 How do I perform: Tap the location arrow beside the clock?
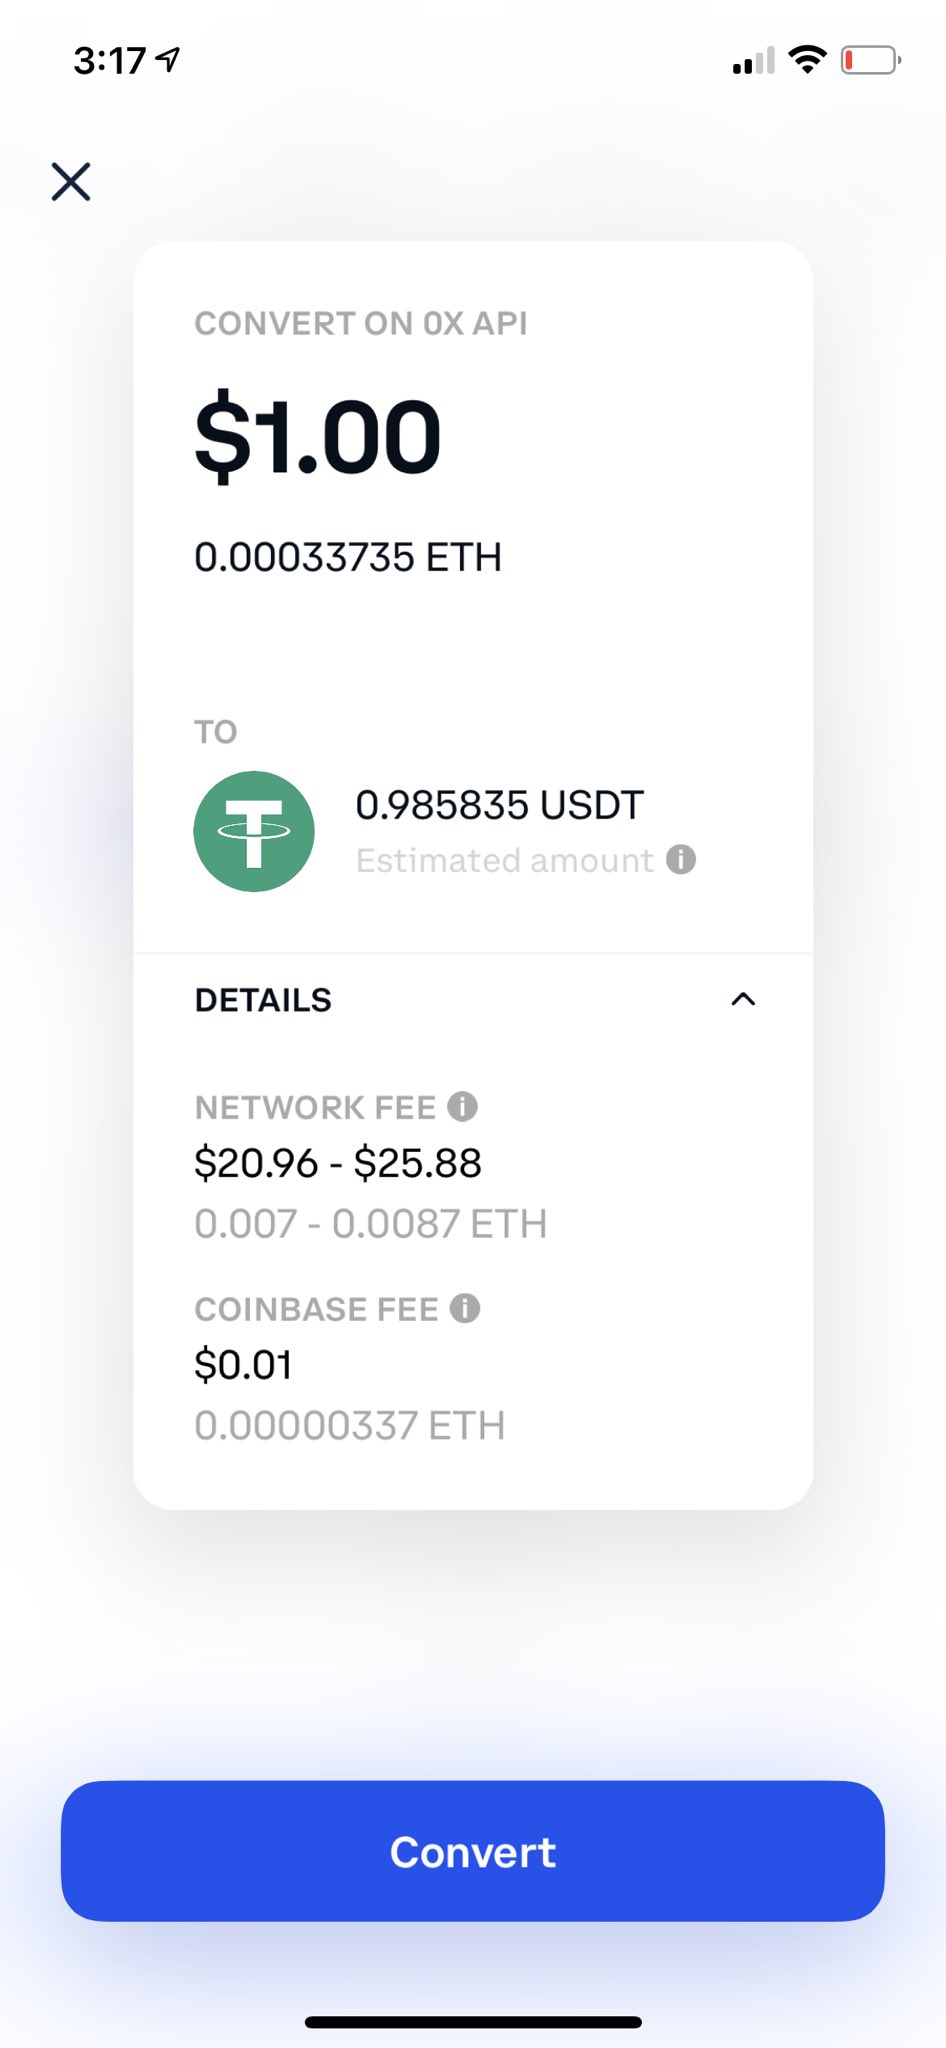(x=168, y=60)
